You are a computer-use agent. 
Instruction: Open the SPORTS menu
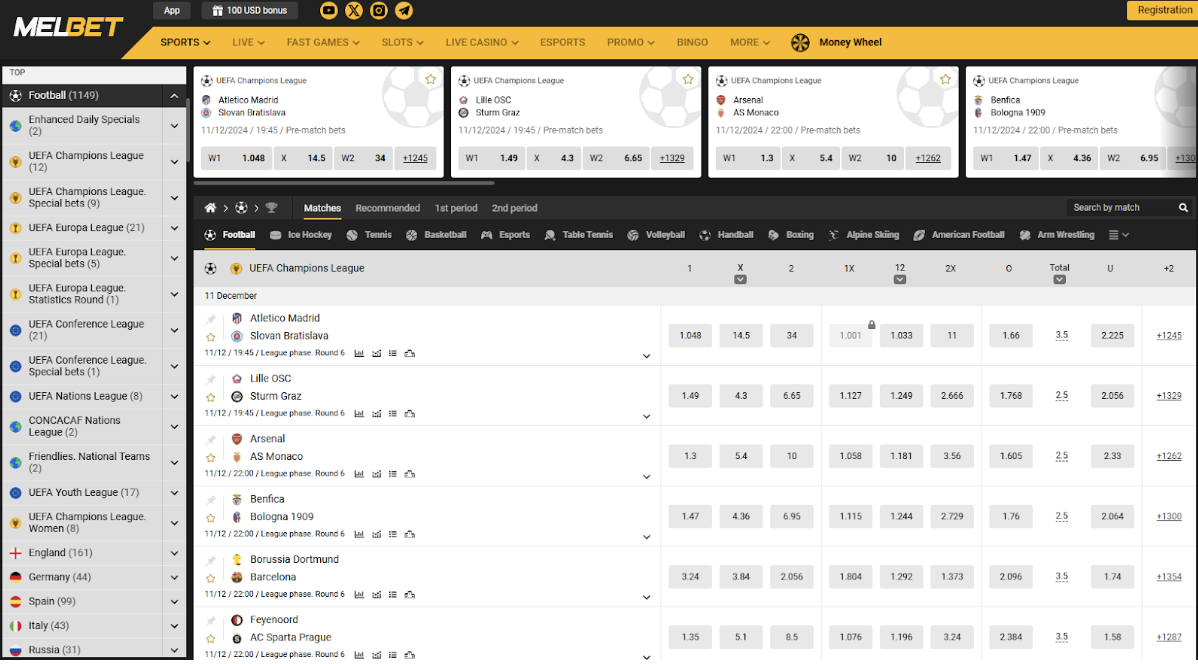185,43
